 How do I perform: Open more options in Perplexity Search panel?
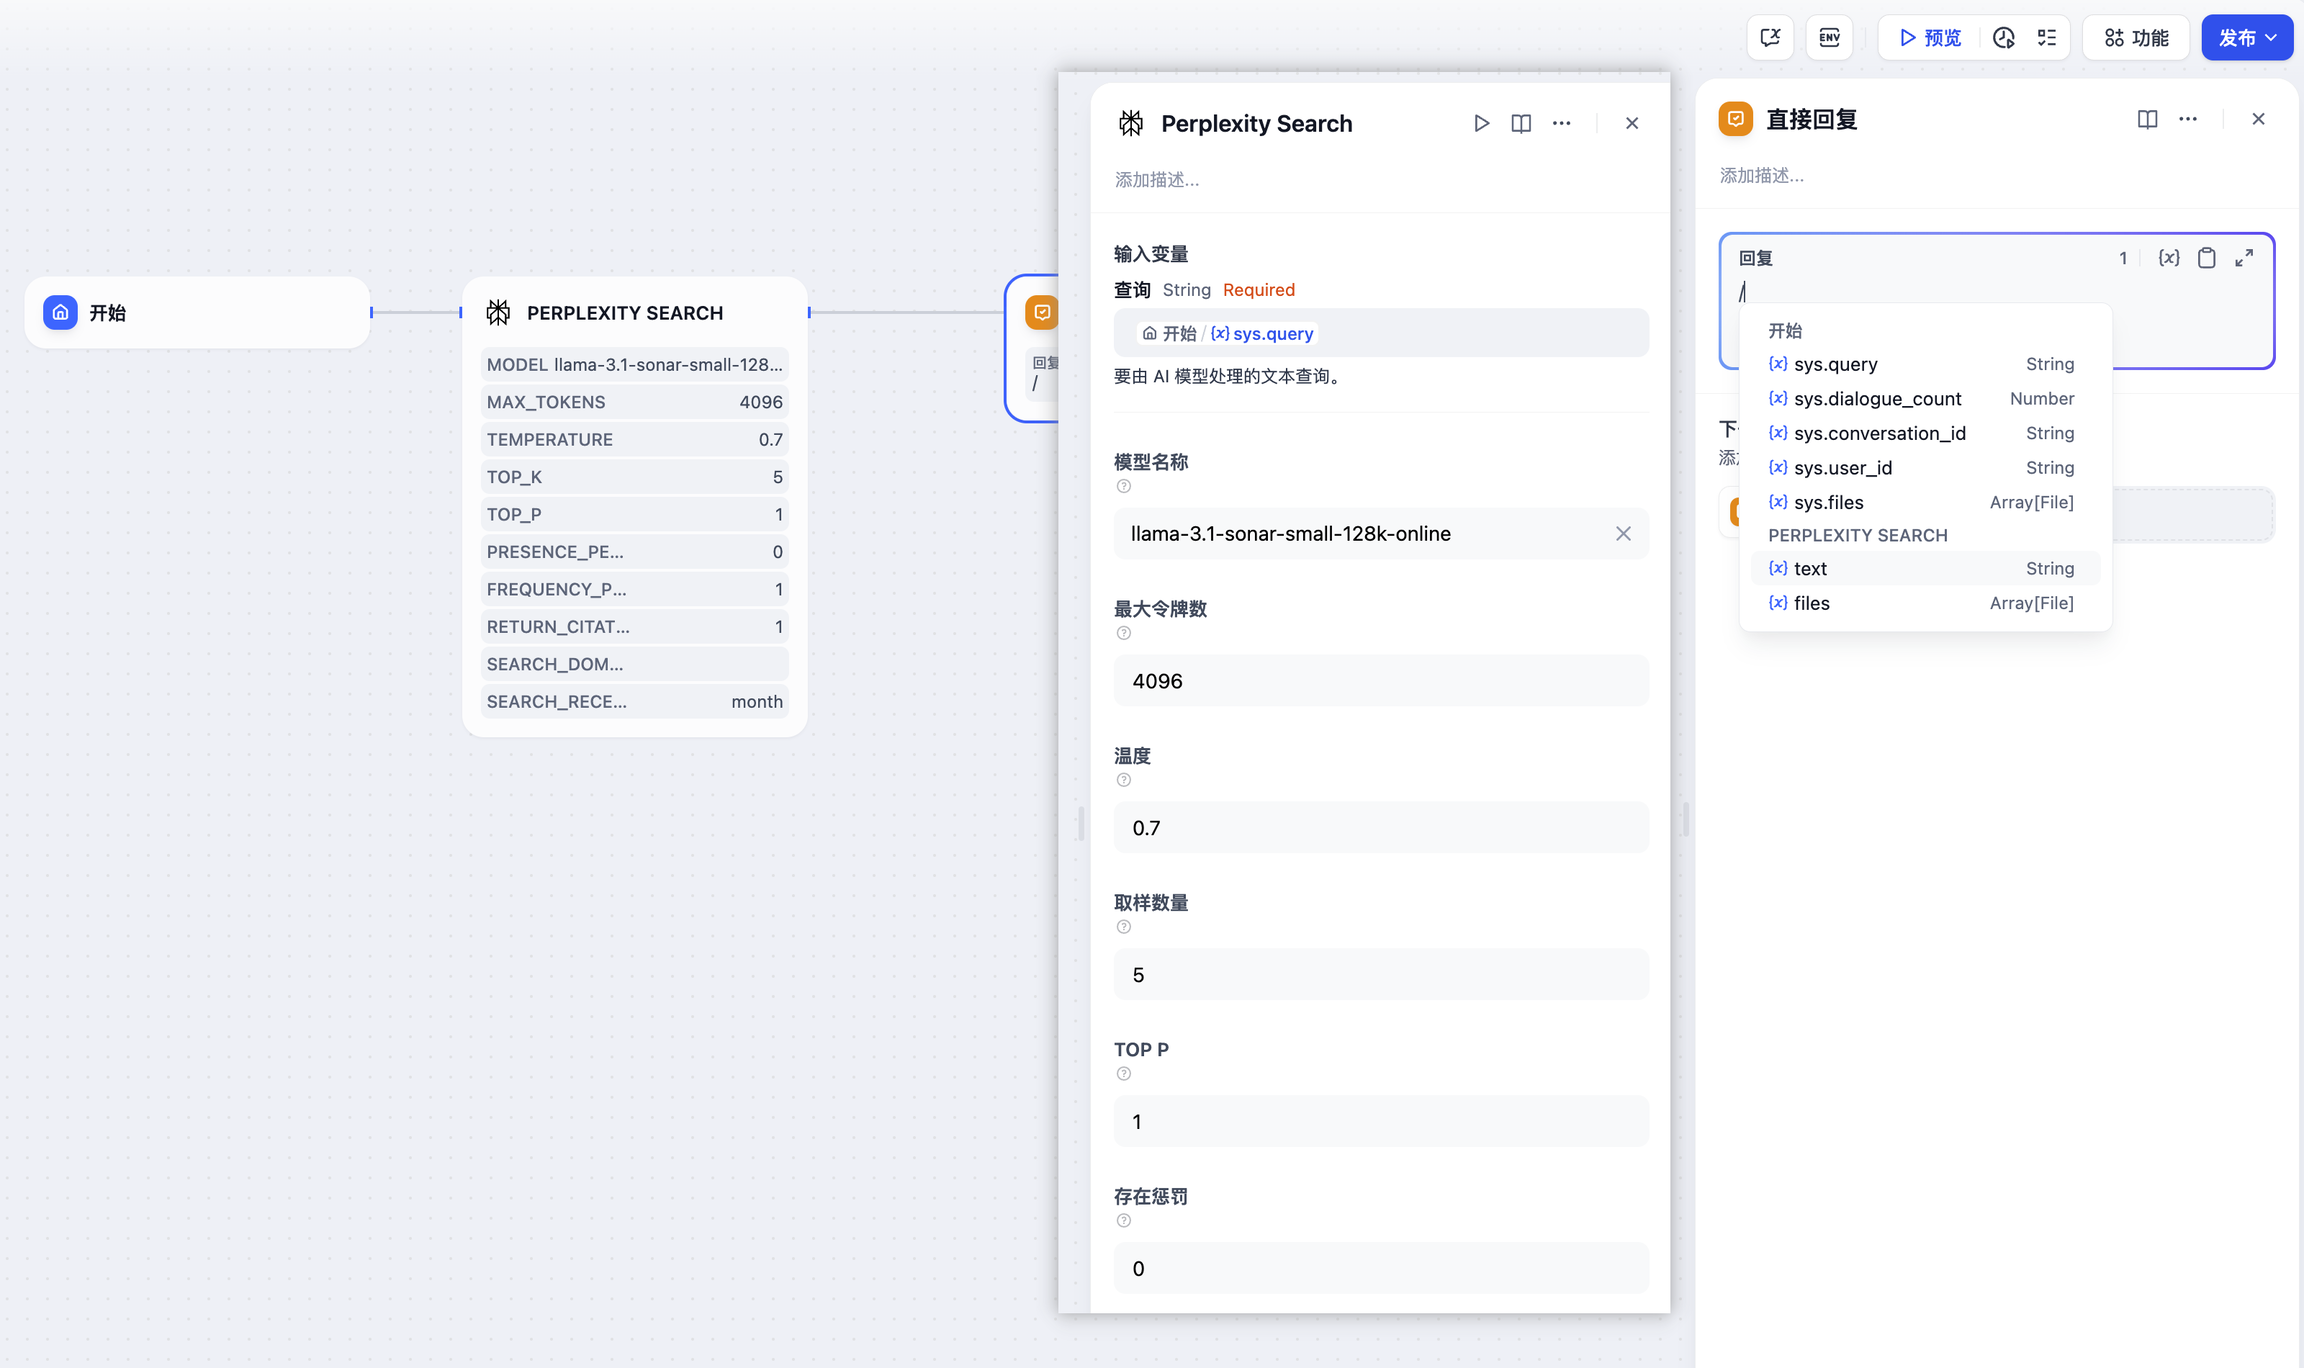1561,123
